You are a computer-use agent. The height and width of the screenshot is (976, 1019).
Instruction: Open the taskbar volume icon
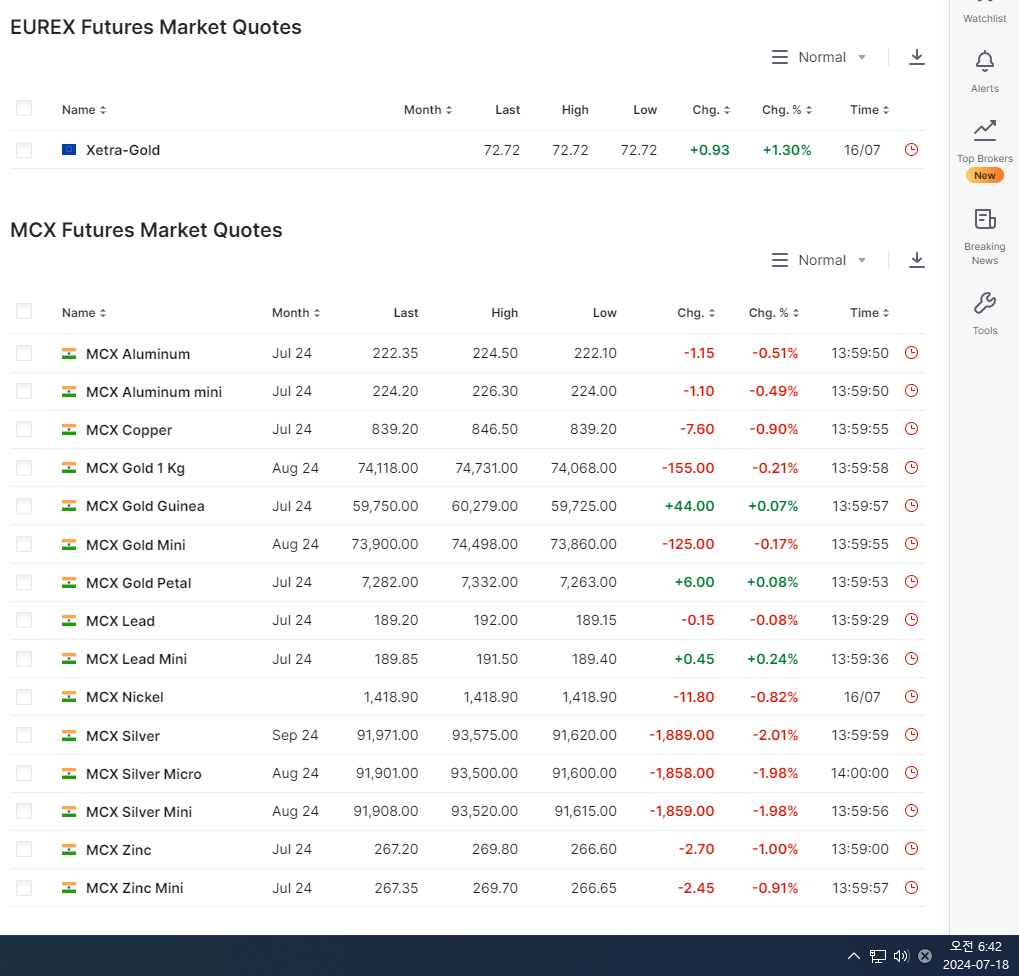pyautogui.click(x=901, y=956)
